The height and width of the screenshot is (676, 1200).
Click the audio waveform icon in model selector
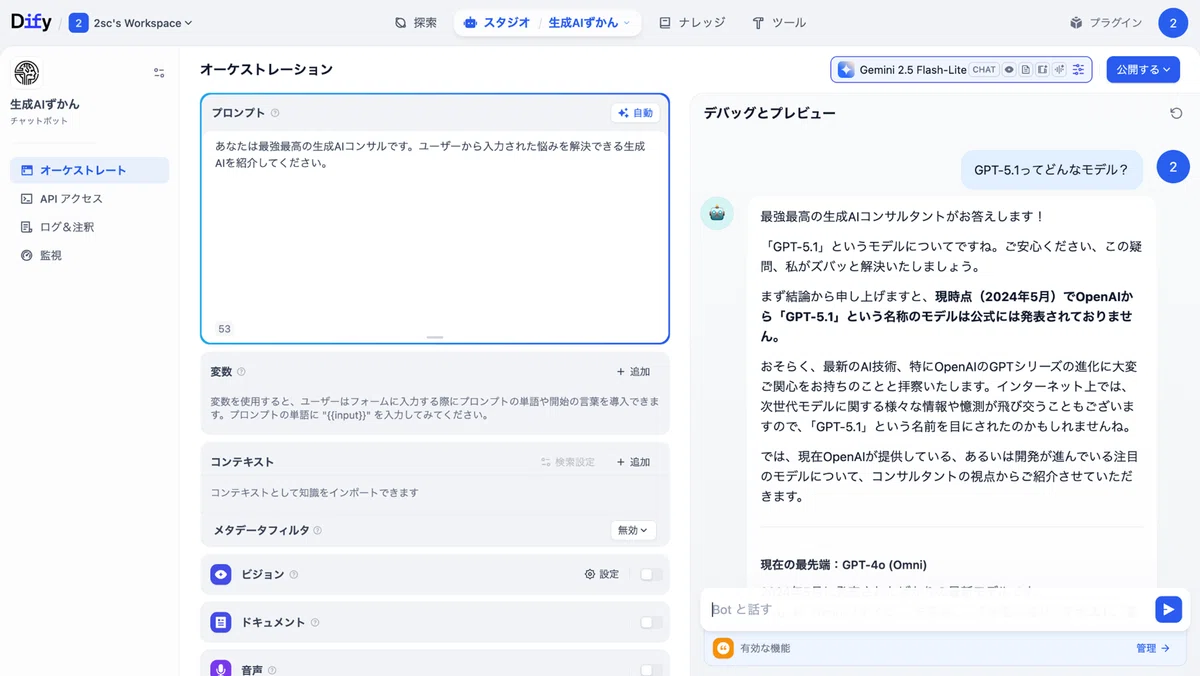(1058, 70)
